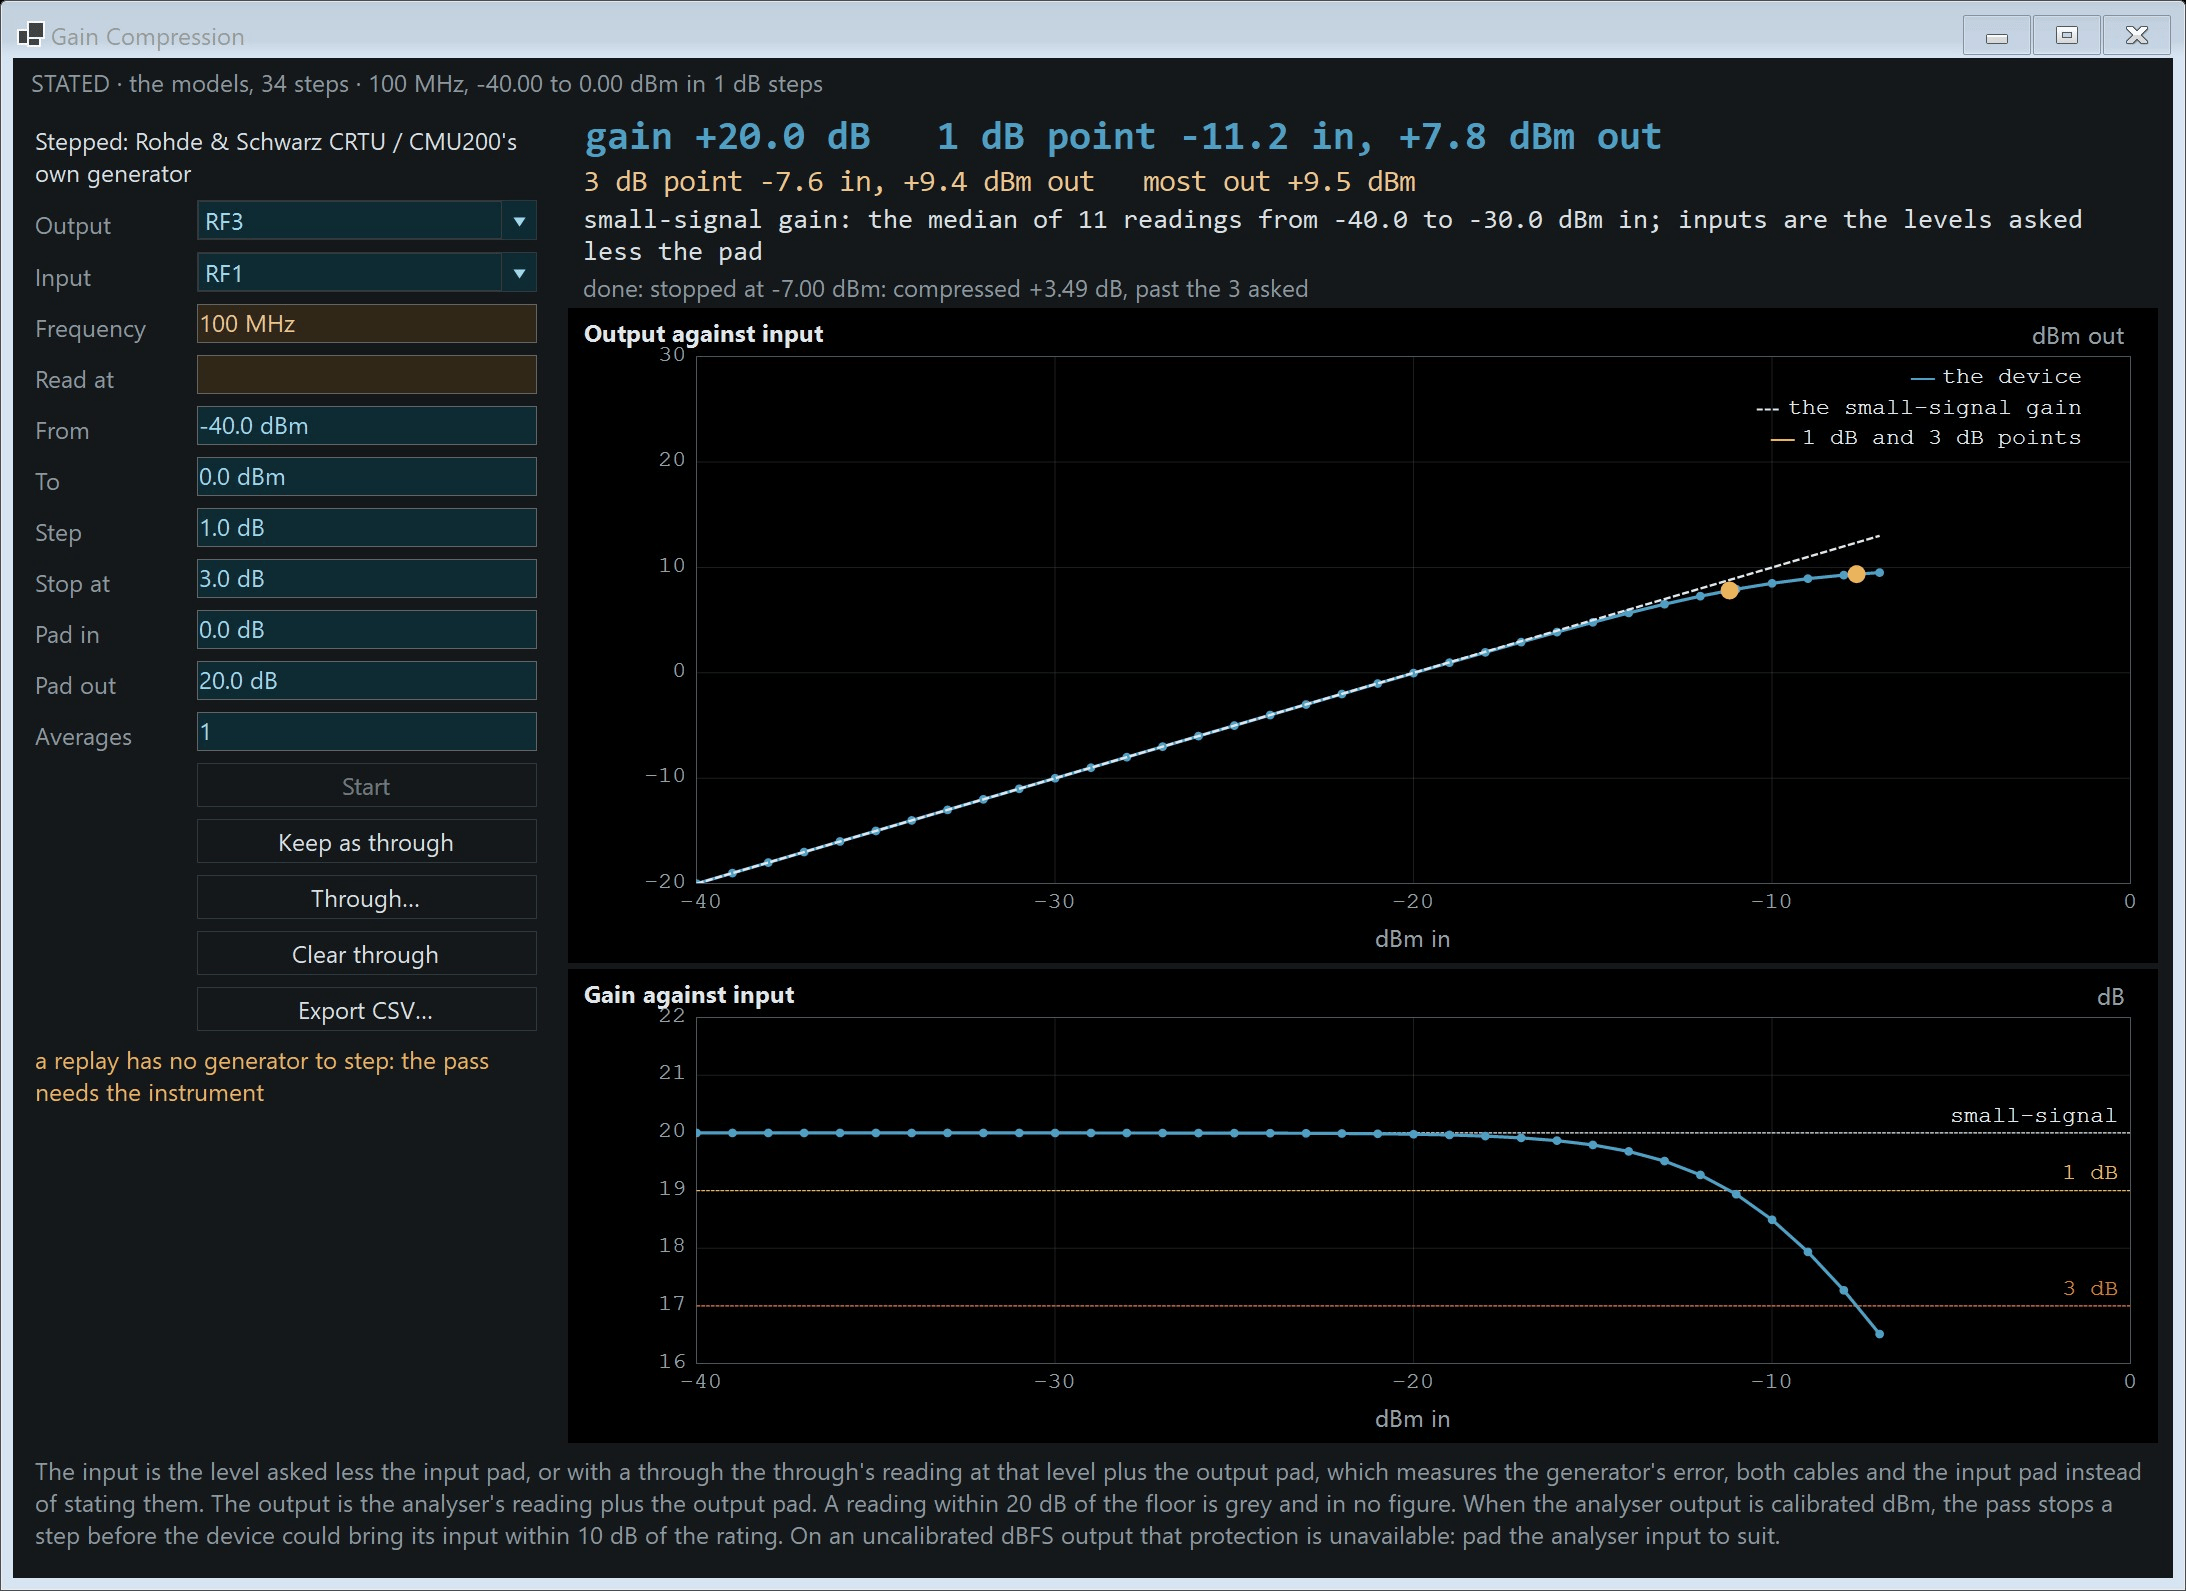Image resolution: width=2186 pixels, height=1591 pixels.
Task: Click the empty Read at field
Action: coord(366,375)
